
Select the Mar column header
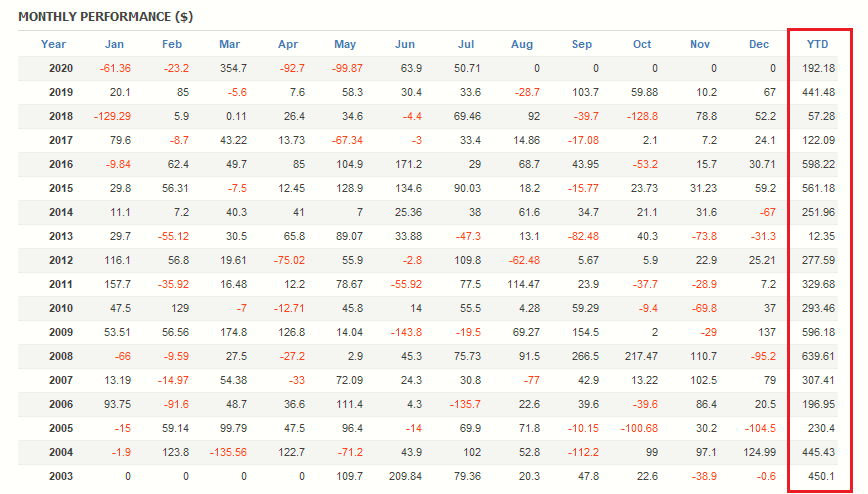pyautogui.click(x=230, y=44)
